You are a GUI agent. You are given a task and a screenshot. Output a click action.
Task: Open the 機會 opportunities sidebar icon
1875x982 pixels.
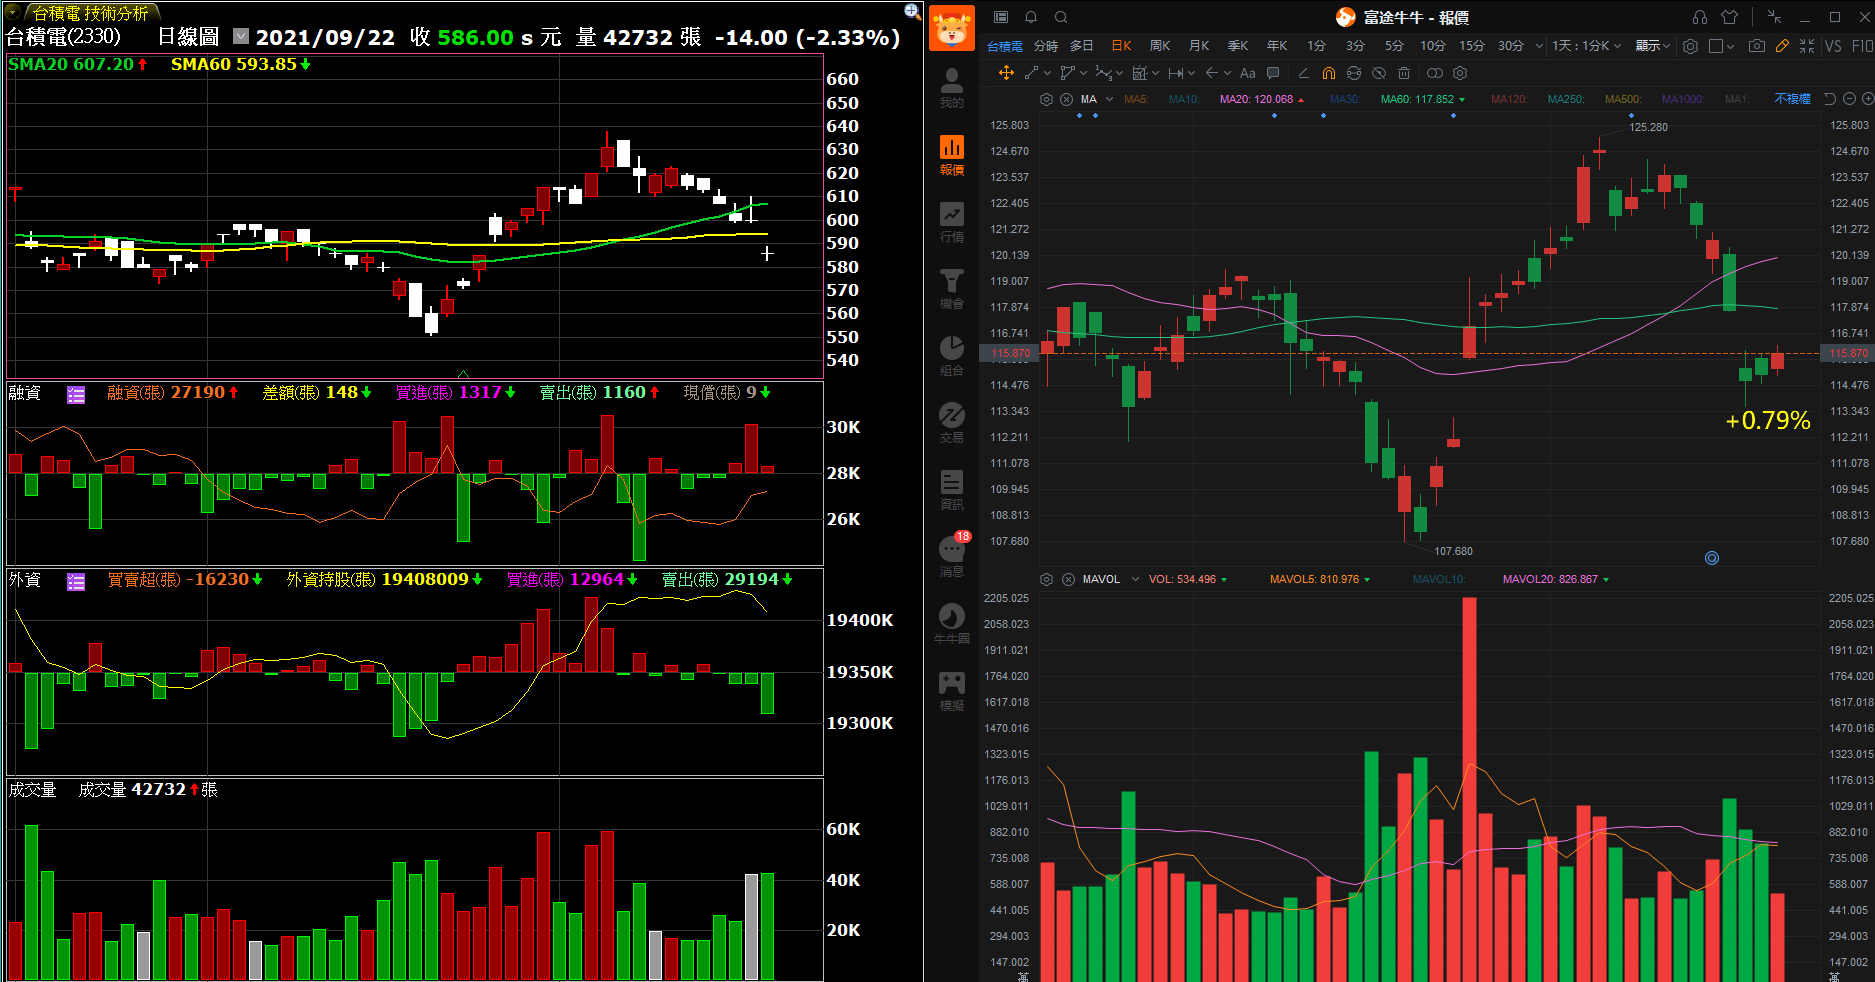click(952, 289)
